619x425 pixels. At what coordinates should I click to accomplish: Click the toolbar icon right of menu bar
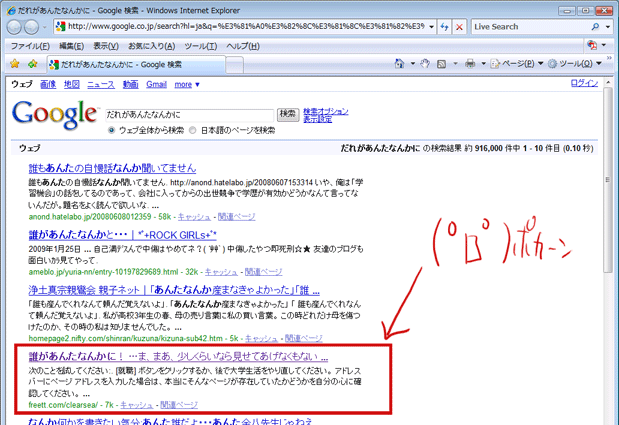coord(592,45)
